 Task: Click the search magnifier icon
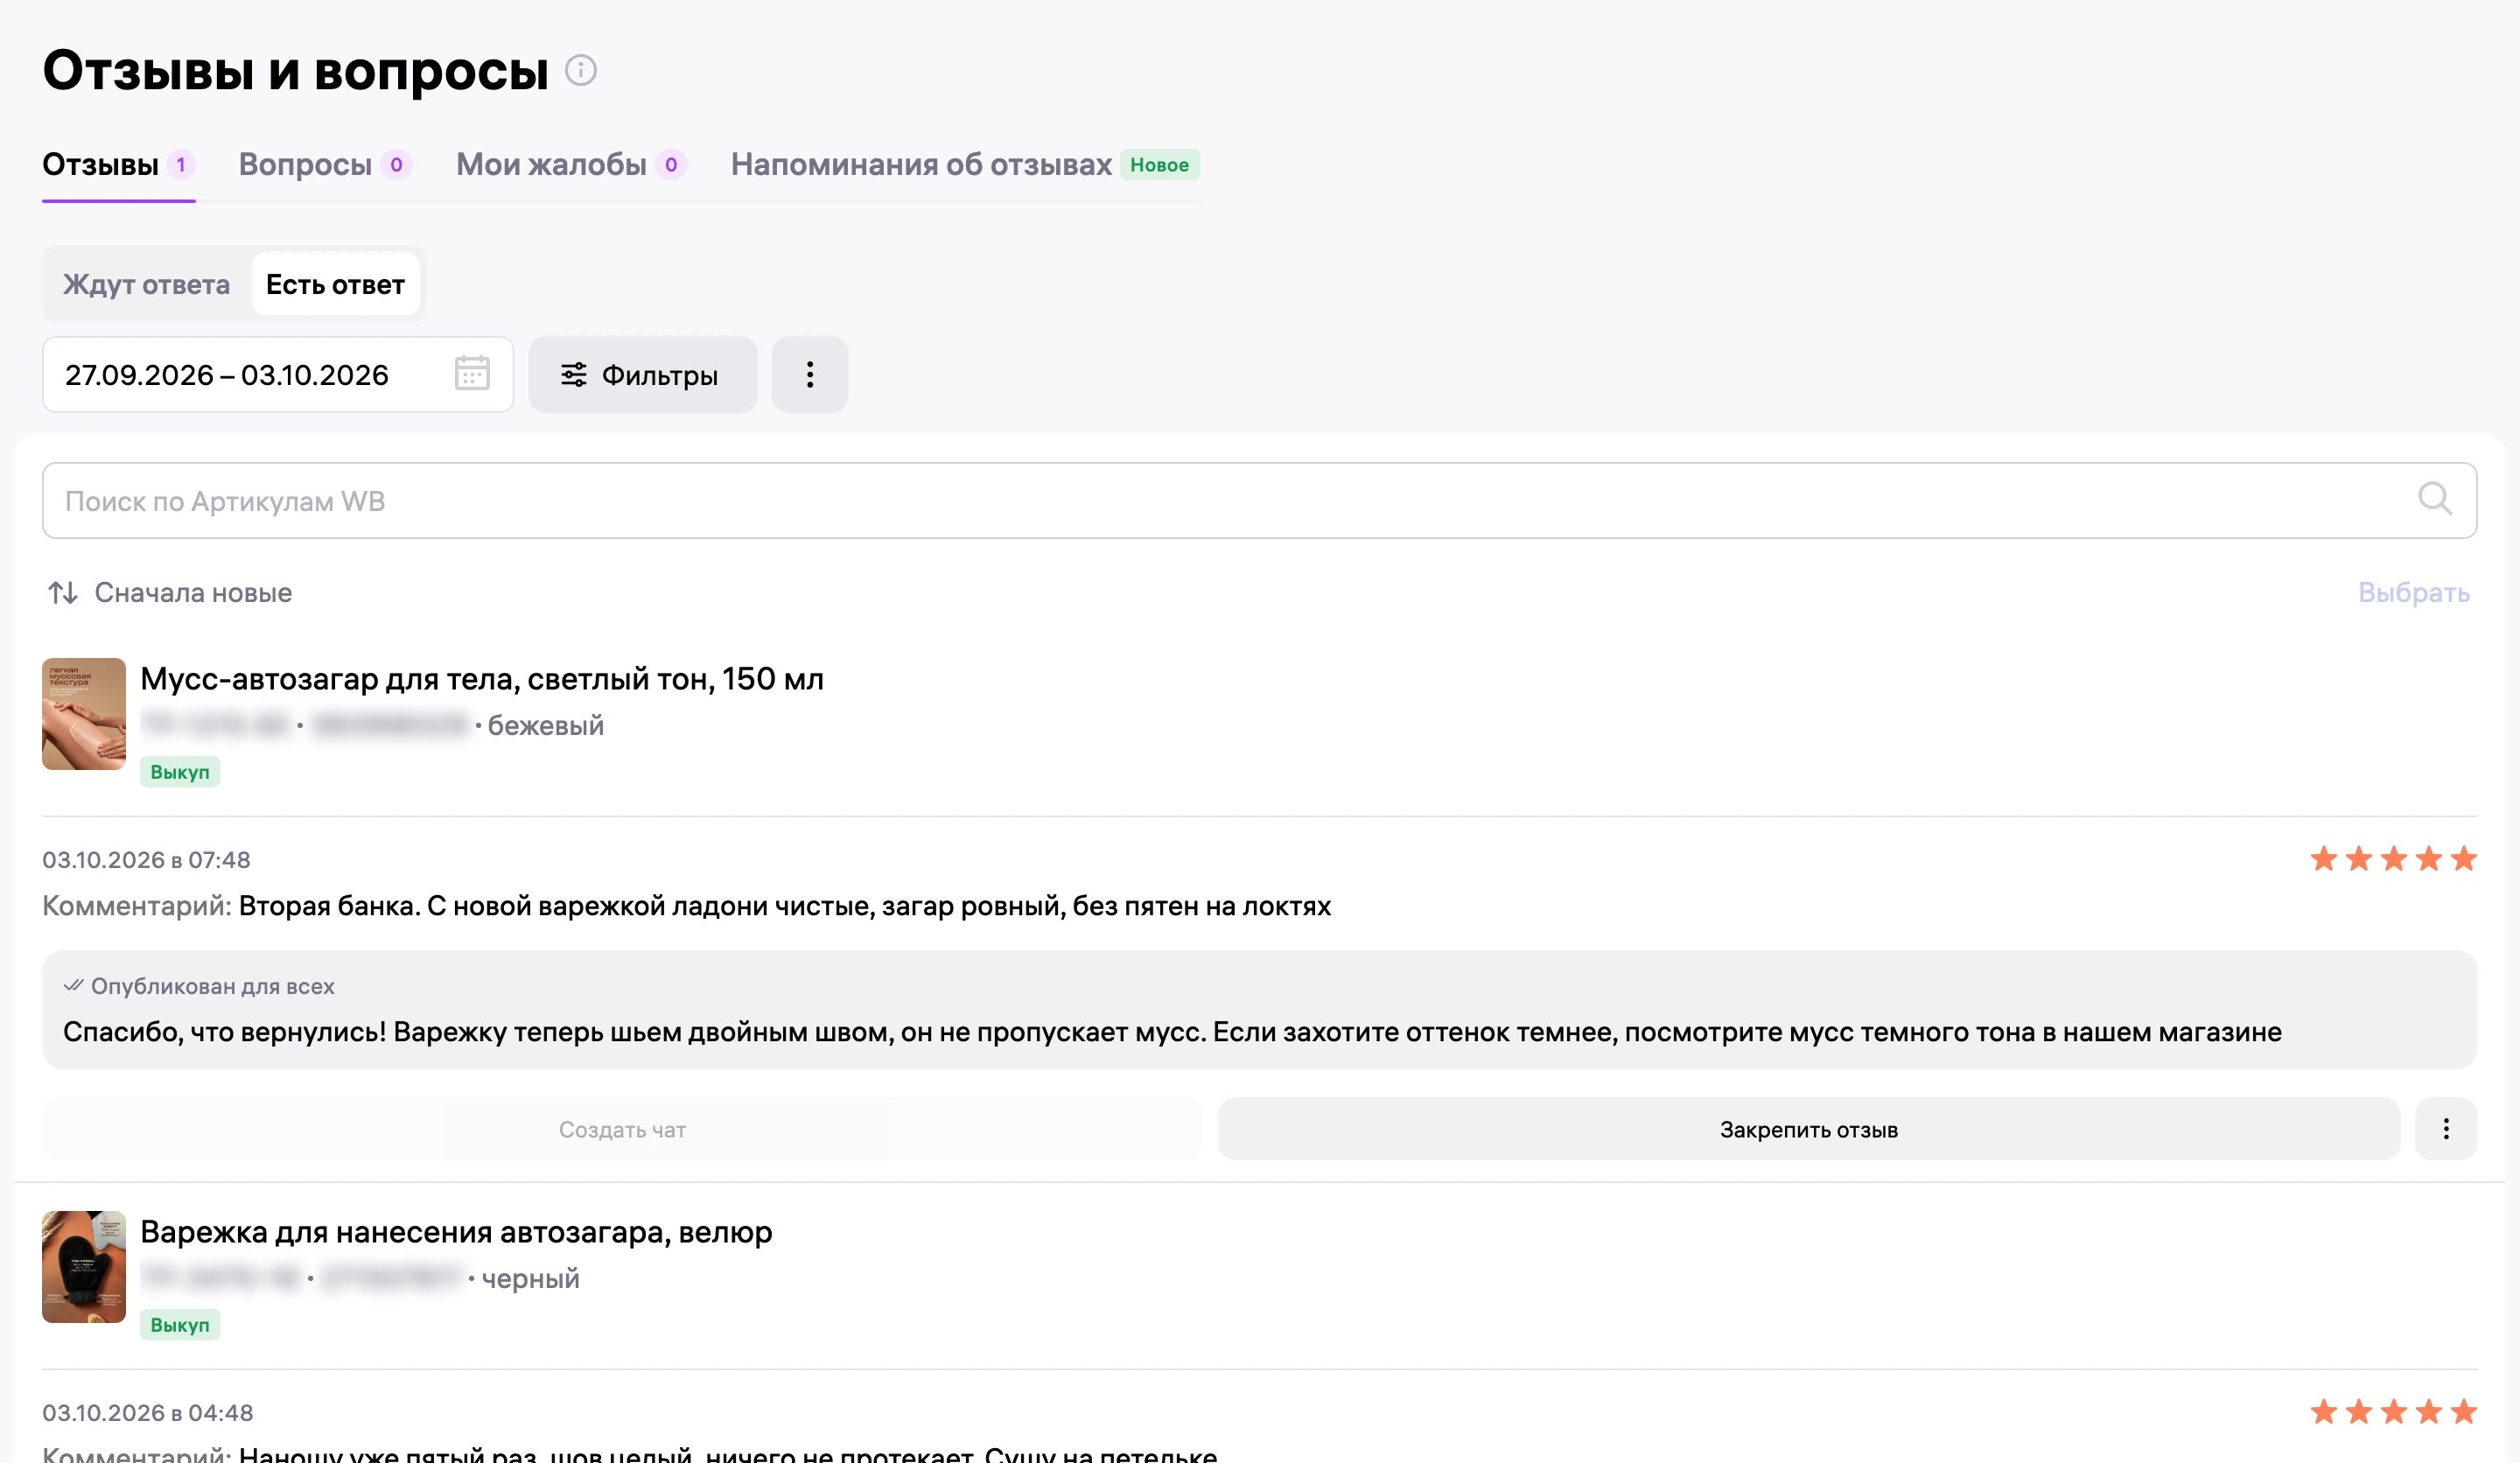coord(2435,498)
